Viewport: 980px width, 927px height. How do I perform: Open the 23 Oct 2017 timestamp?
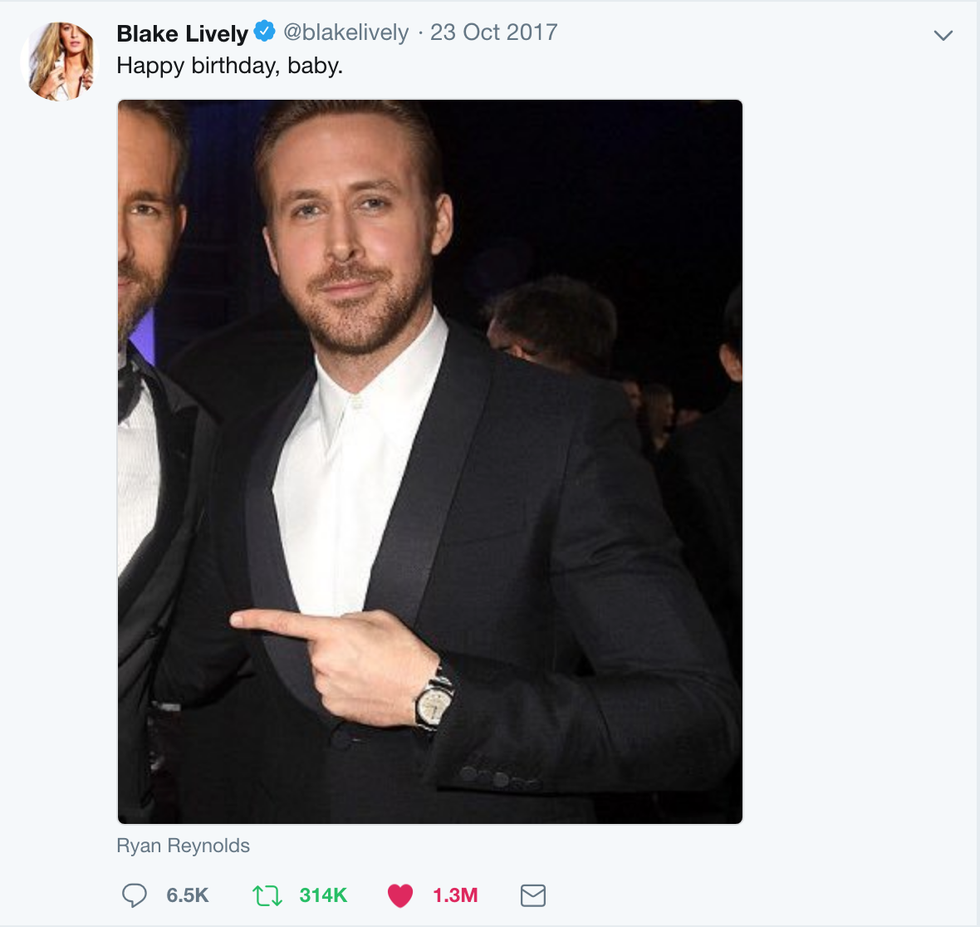[494, 33]
